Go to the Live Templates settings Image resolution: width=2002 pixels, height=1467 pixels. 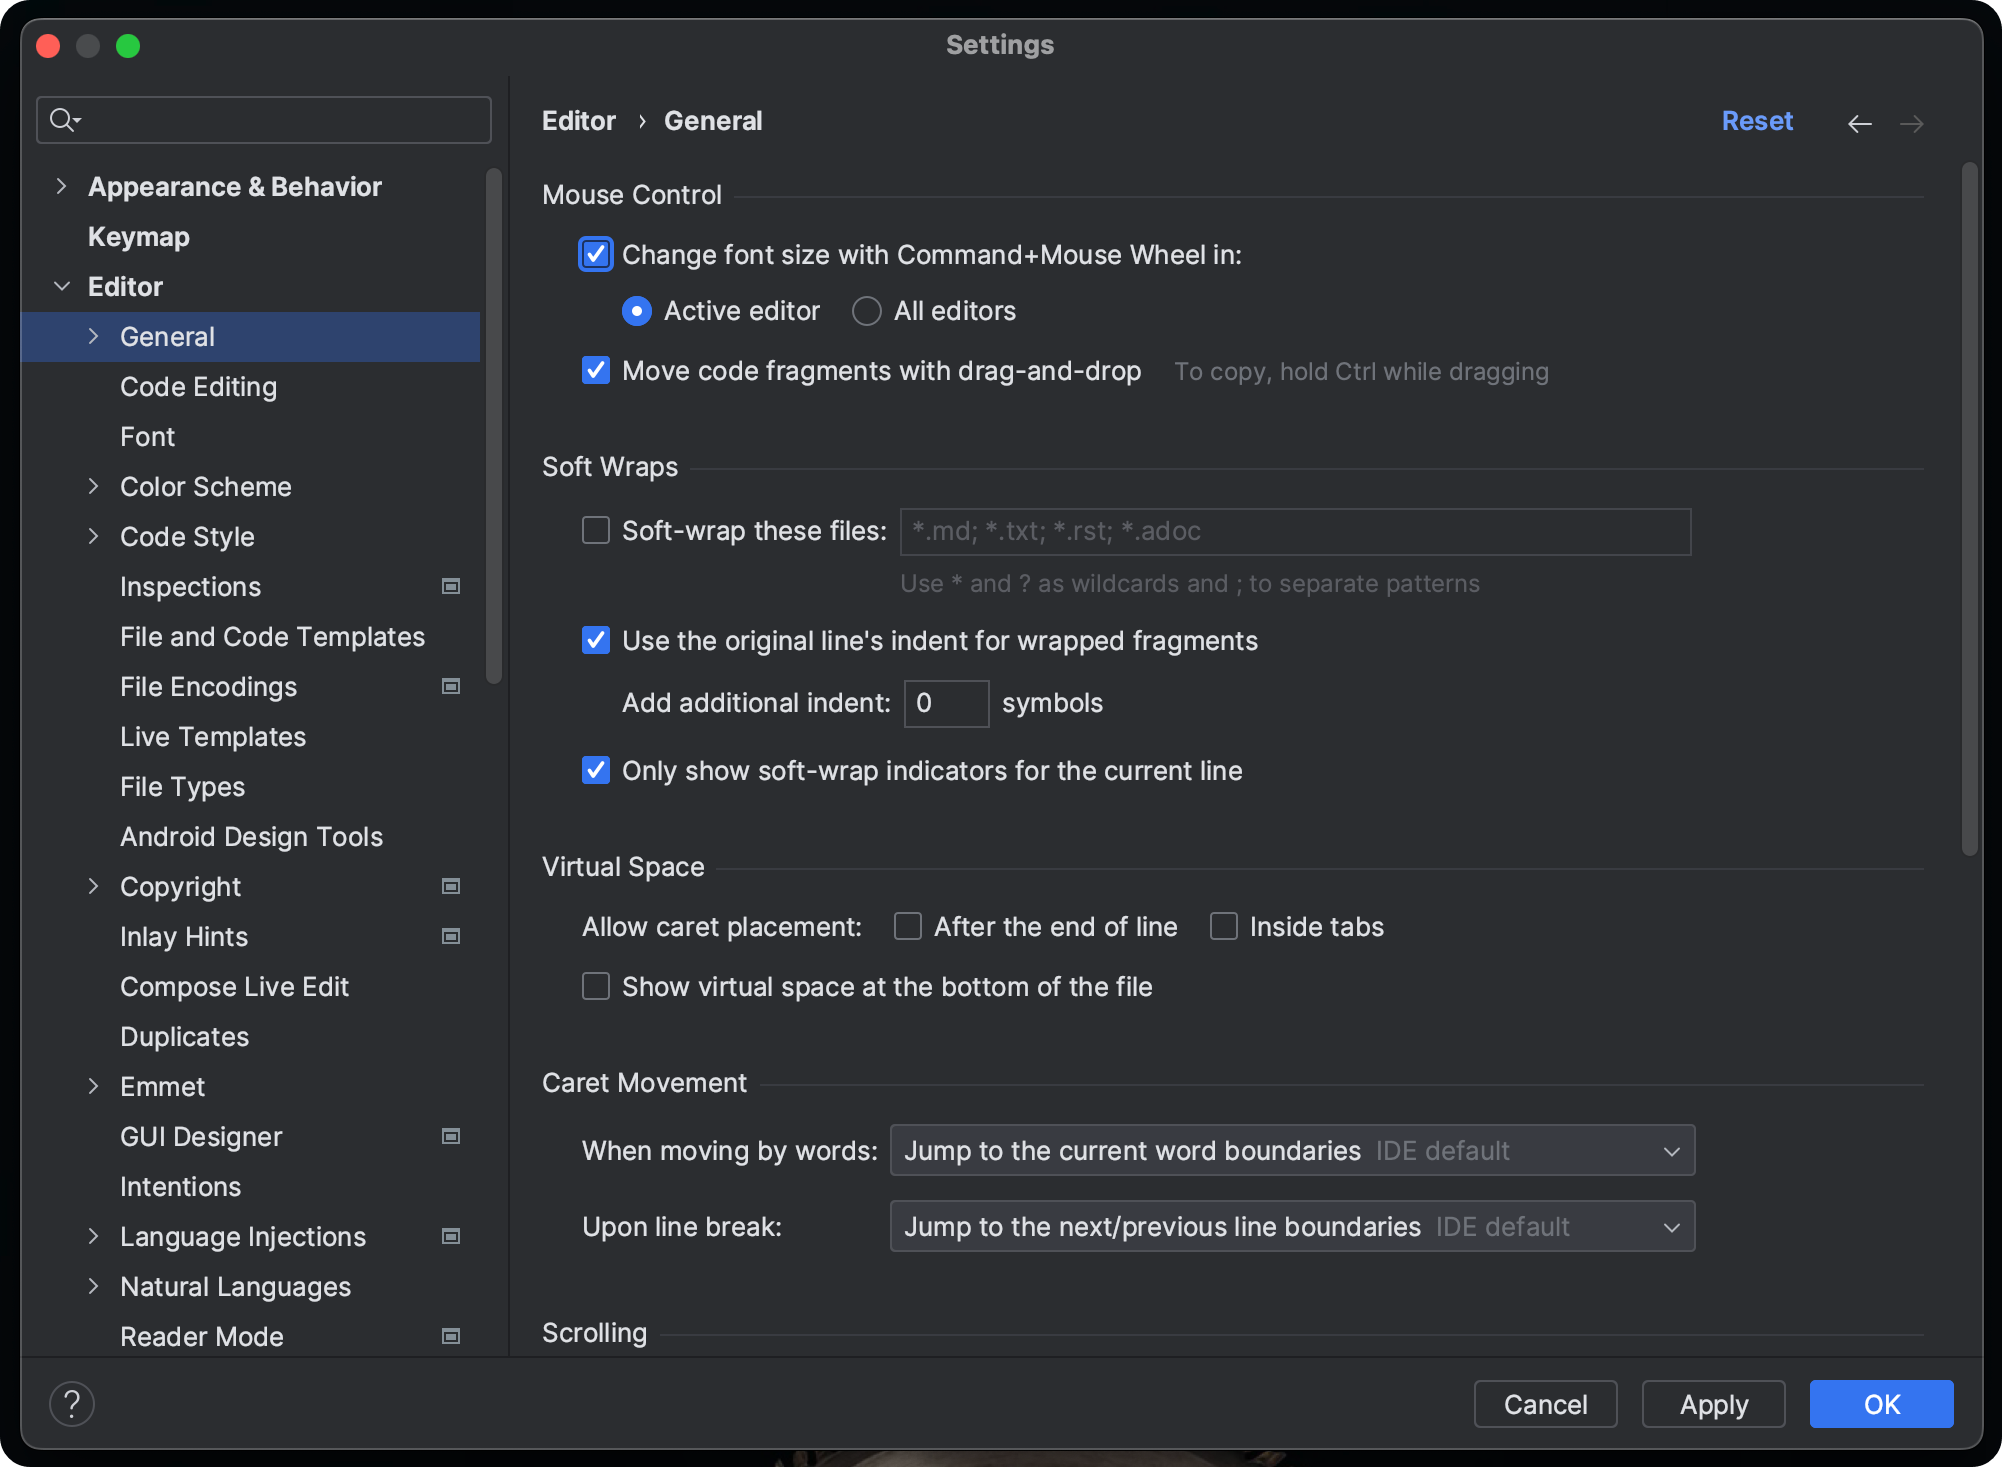click(213, 737)
